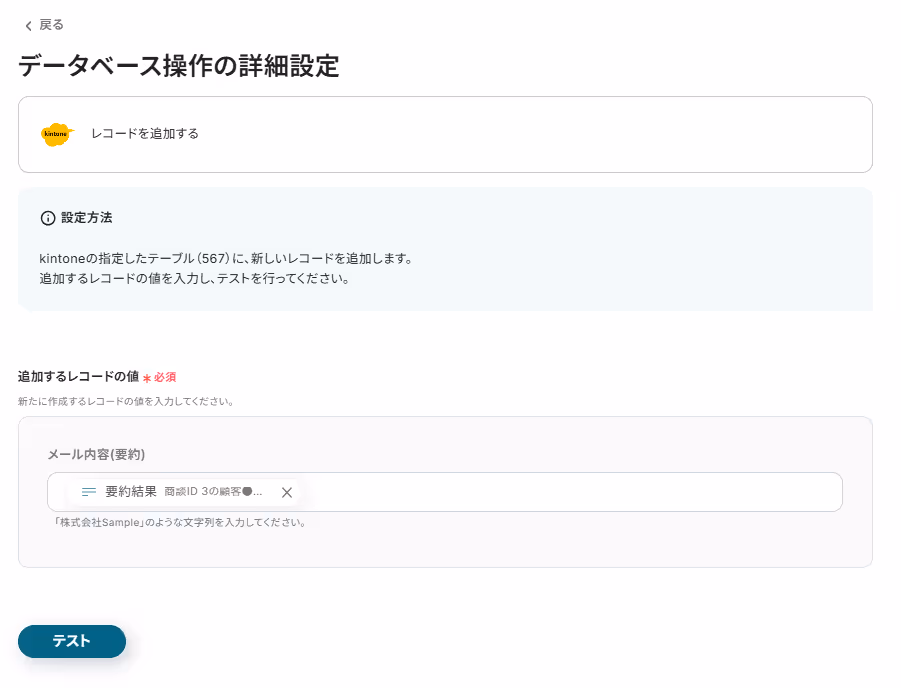Select the 要約結果 value chip
Viewport: 901px width, 688px height.
click(183, 492)
